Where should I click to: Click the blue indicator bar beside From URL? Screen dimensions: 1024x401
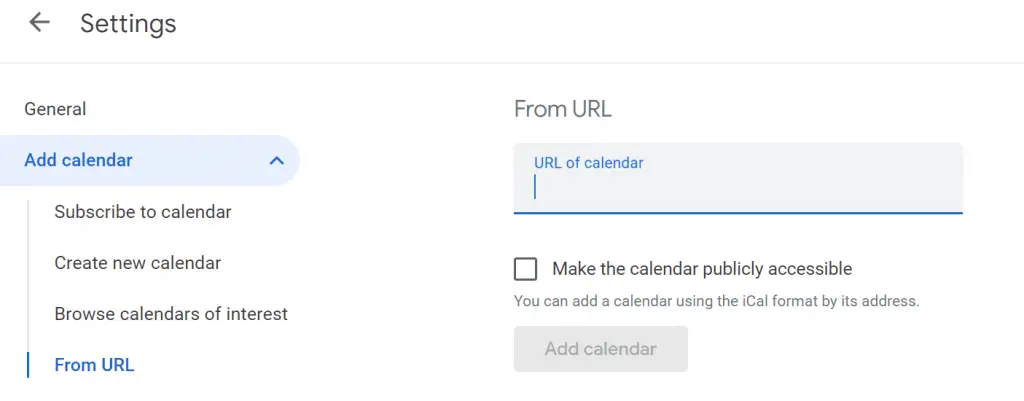pos(28,365)
